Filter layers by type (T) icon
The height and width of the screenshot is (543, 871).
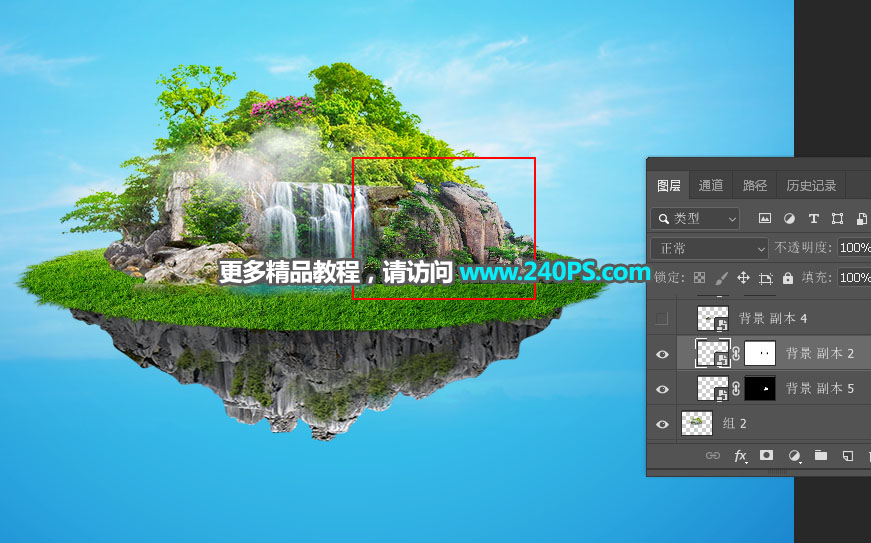point(814,219)
